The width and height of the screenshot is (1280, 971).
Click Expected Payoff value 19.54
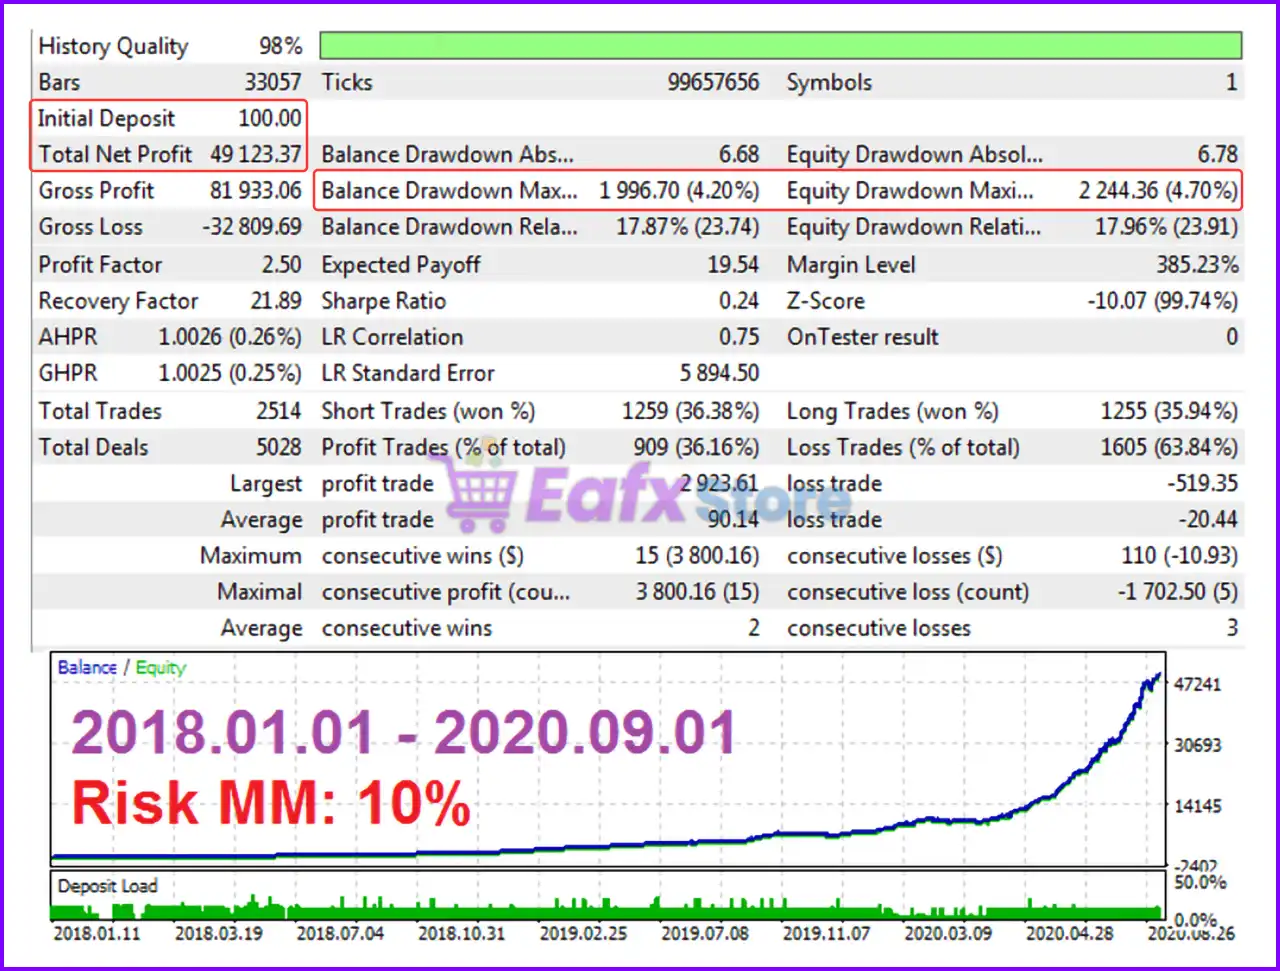click(733, 264)
